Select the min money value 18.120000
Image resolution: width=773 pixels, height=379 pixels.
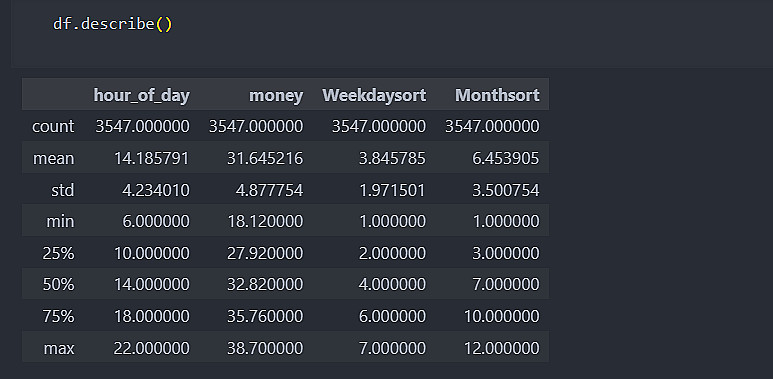(265, 221)
